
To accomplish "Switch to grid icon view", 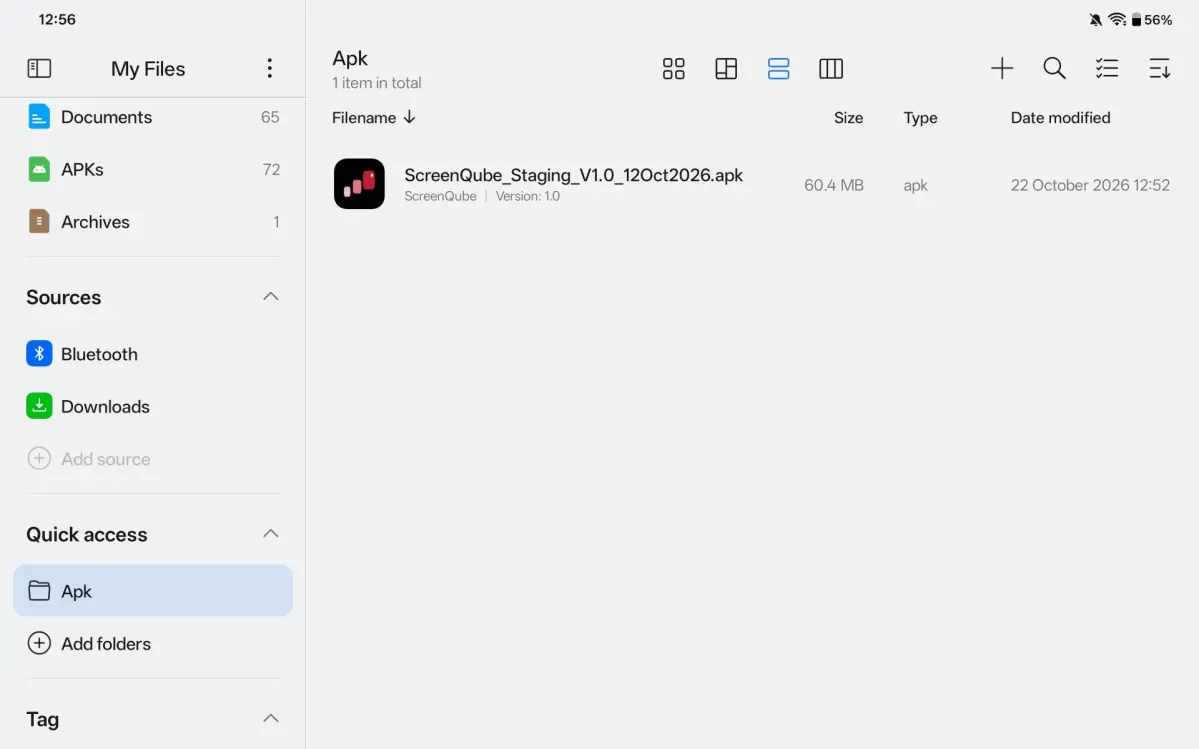I will tap(673, 69).
